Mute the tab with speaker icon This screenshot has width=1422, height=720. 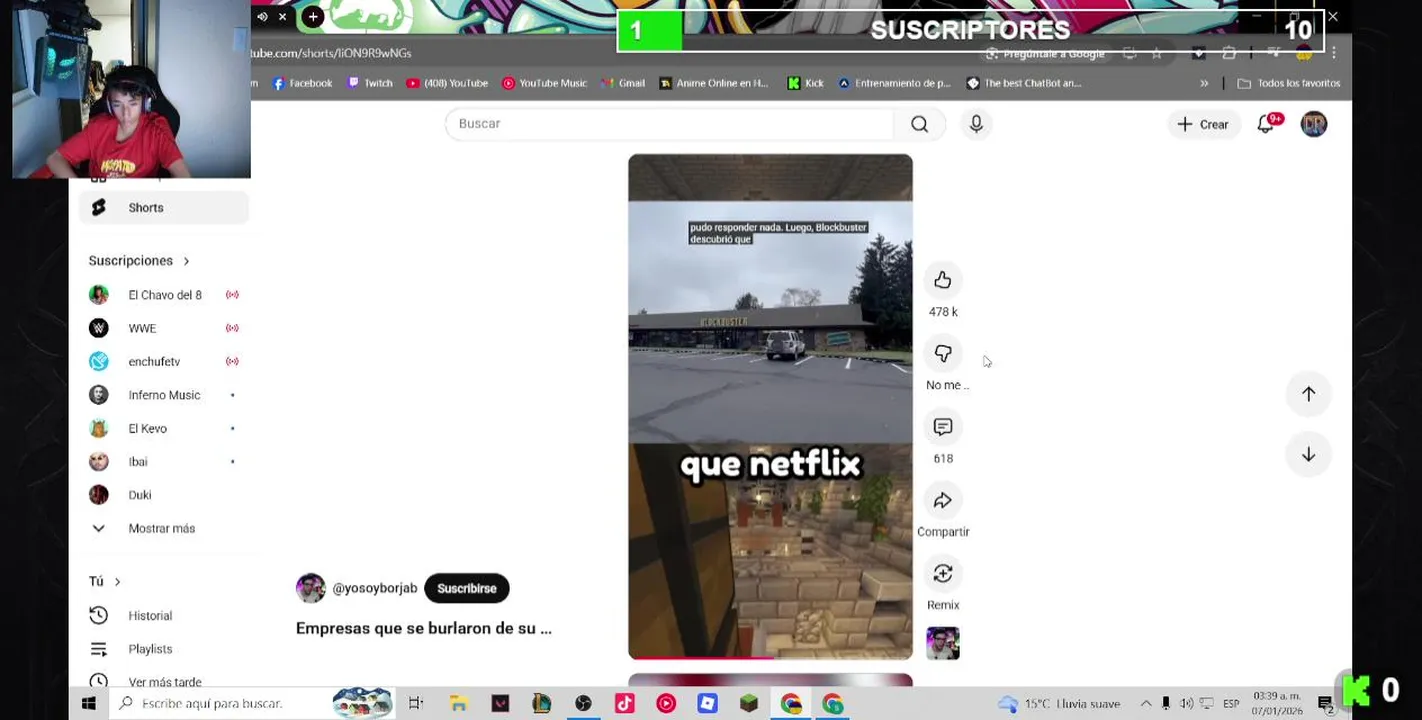point(262,17)
